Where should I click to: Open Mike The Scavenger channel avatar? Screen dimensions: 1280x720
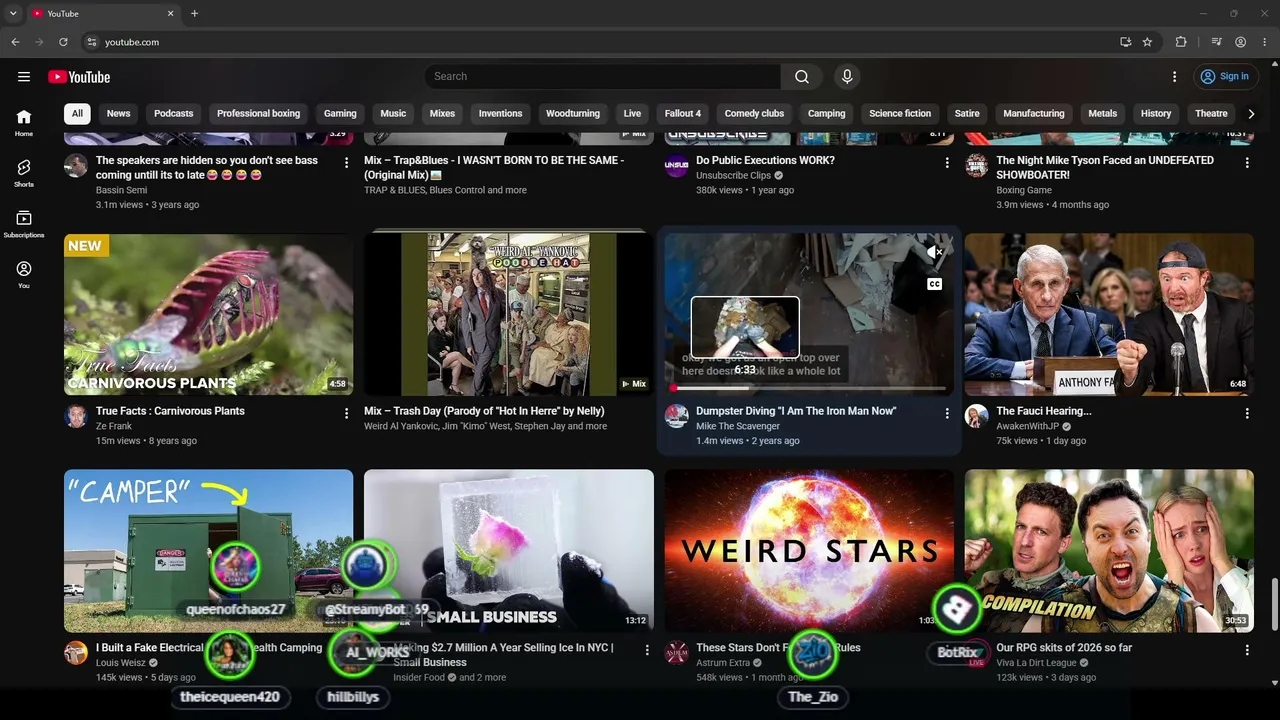677,416
